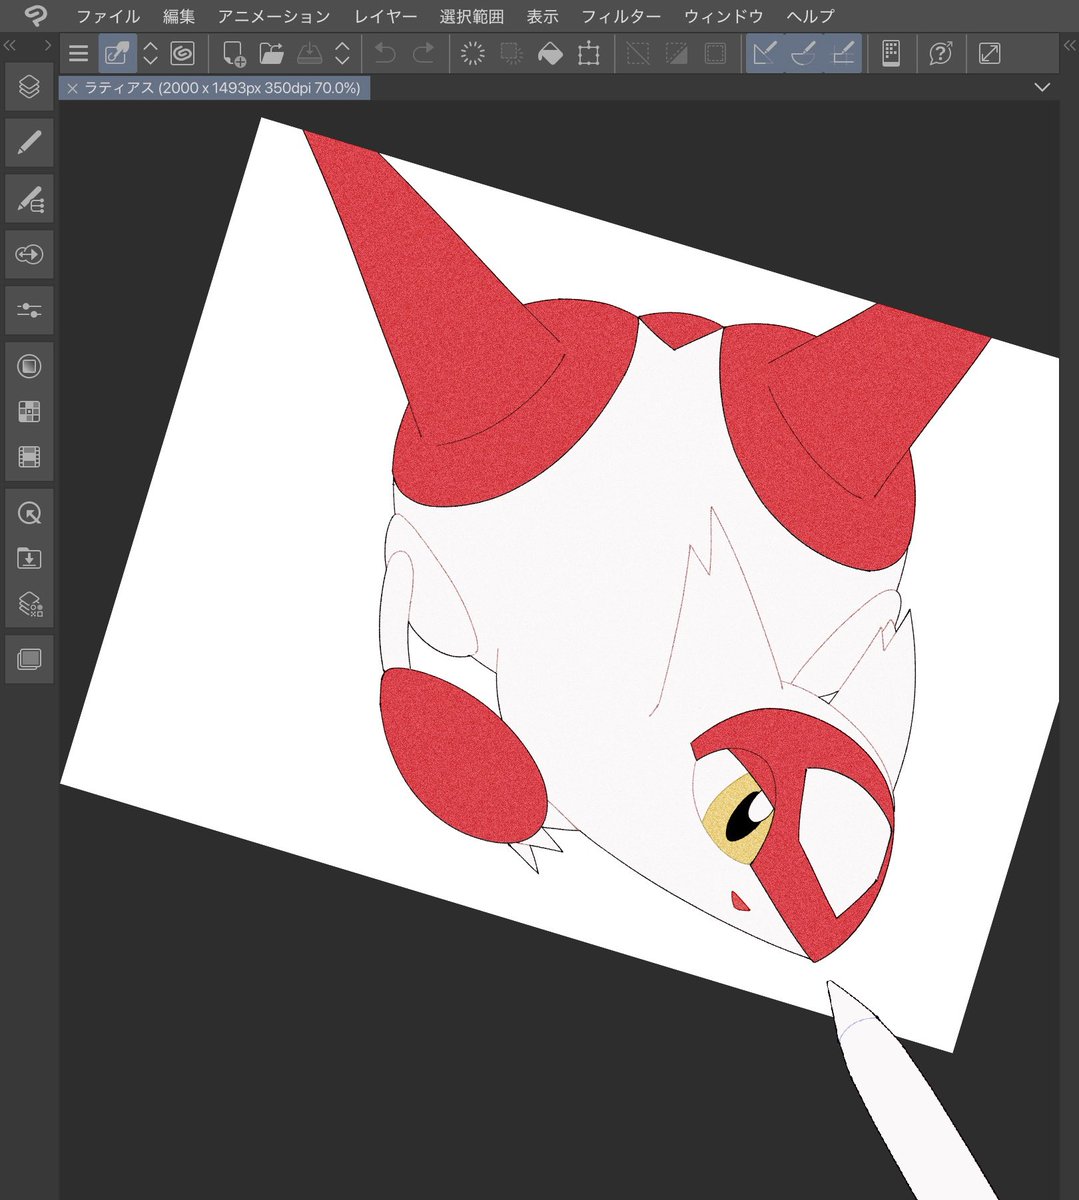This screenshot has width=1079, height=1200.
Task: Open the ヘルプ menu
Action: (810, 16)
